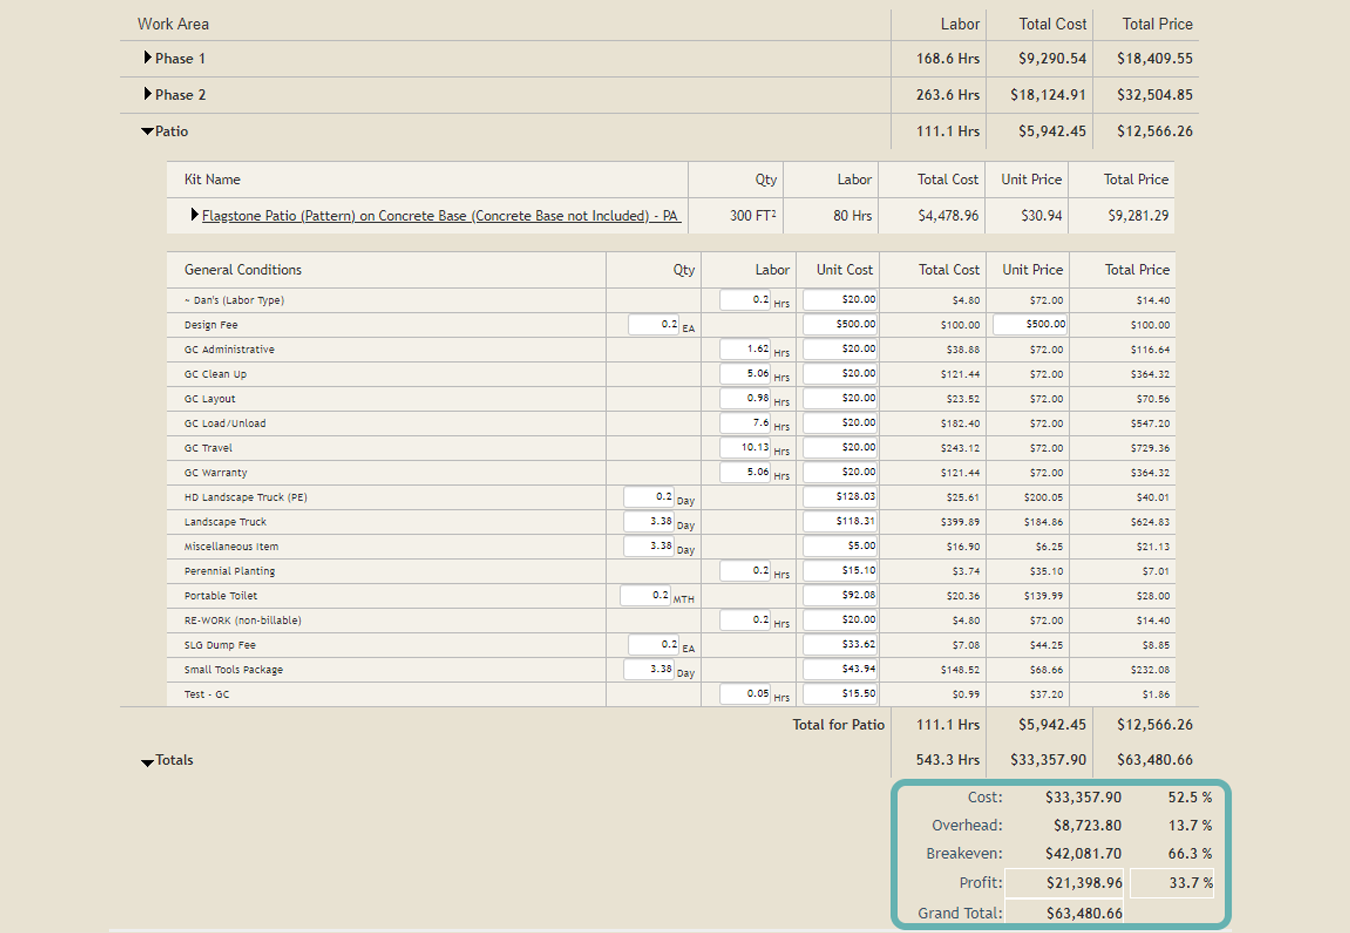This screenshot has height=933, width=1350.
Task: Expand the Flagstone Patio kit arrow
Action: point(194,215)
